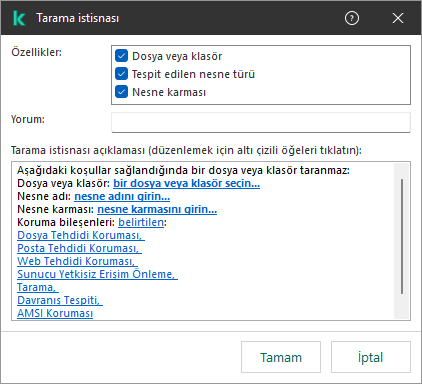
Task: Open the 'bir dosya veya klasör seçin...' link
Action: (x=186, y=183)
